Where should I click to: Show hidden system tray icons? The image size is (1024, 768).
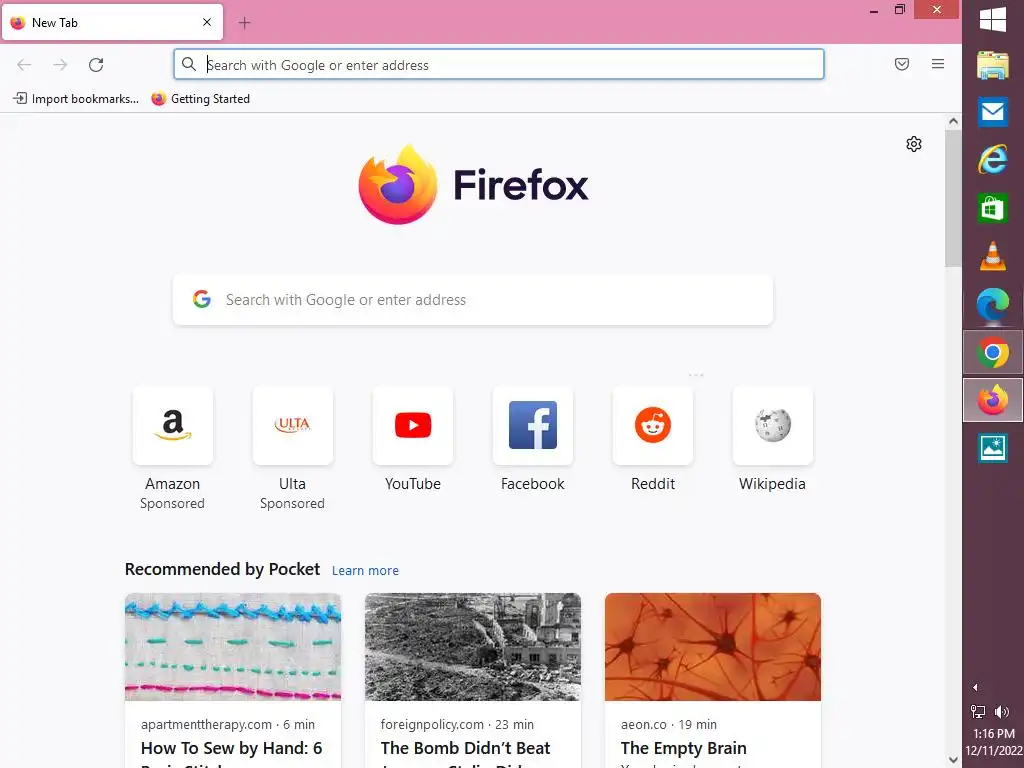coord(975,687)
